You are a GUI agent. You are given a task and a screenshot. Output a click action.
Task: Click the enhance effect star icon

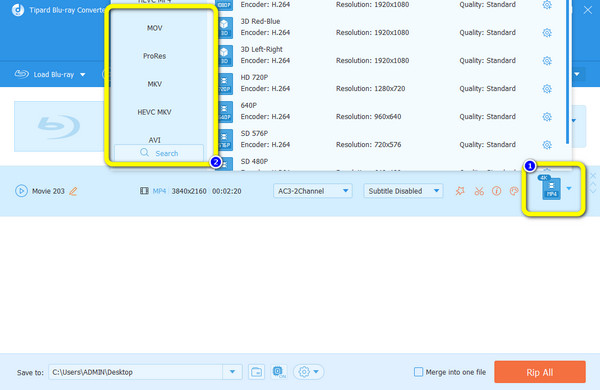[x=460, y=191]
